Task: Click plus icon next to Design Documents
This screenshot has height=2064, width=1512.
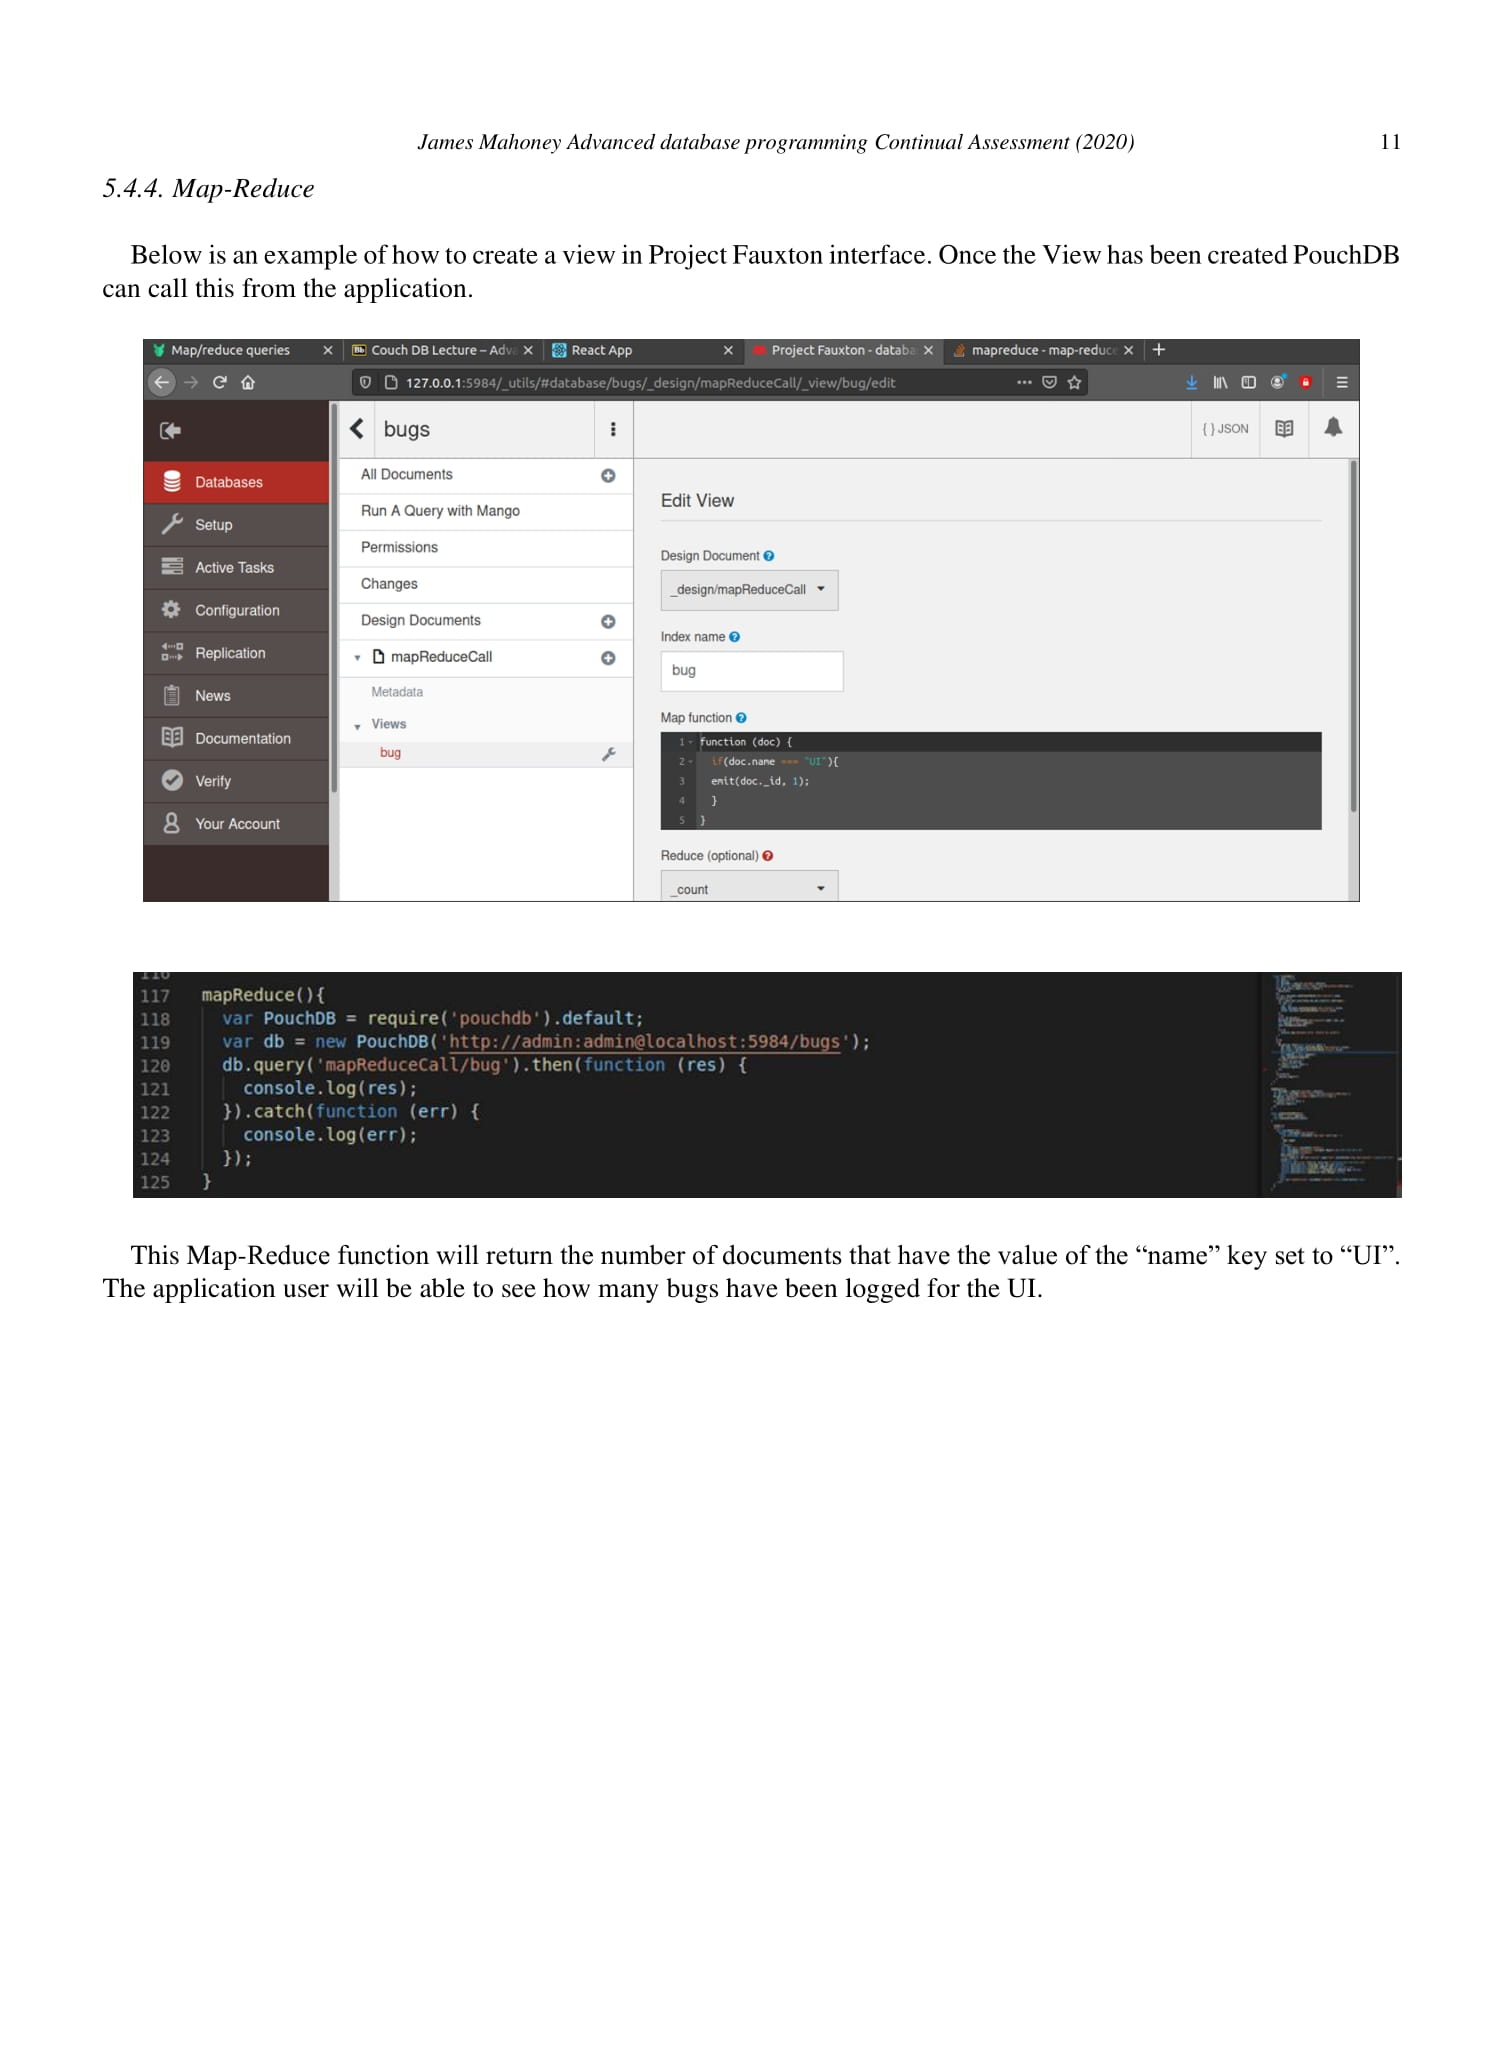Action: click(x=608, y=622)
